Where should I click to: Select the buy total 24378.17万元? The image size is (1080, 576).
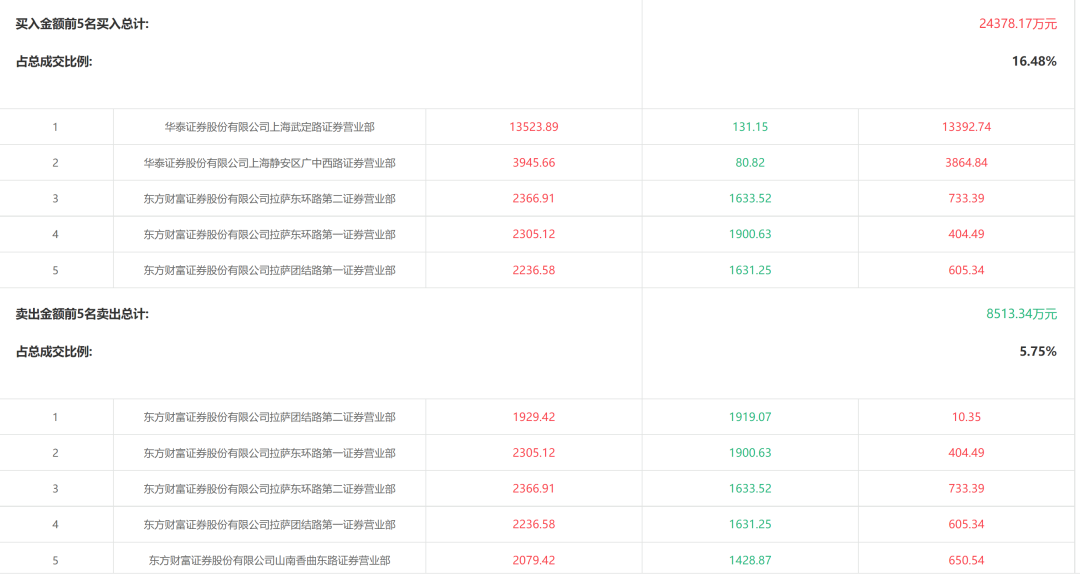click(1017, 24)
